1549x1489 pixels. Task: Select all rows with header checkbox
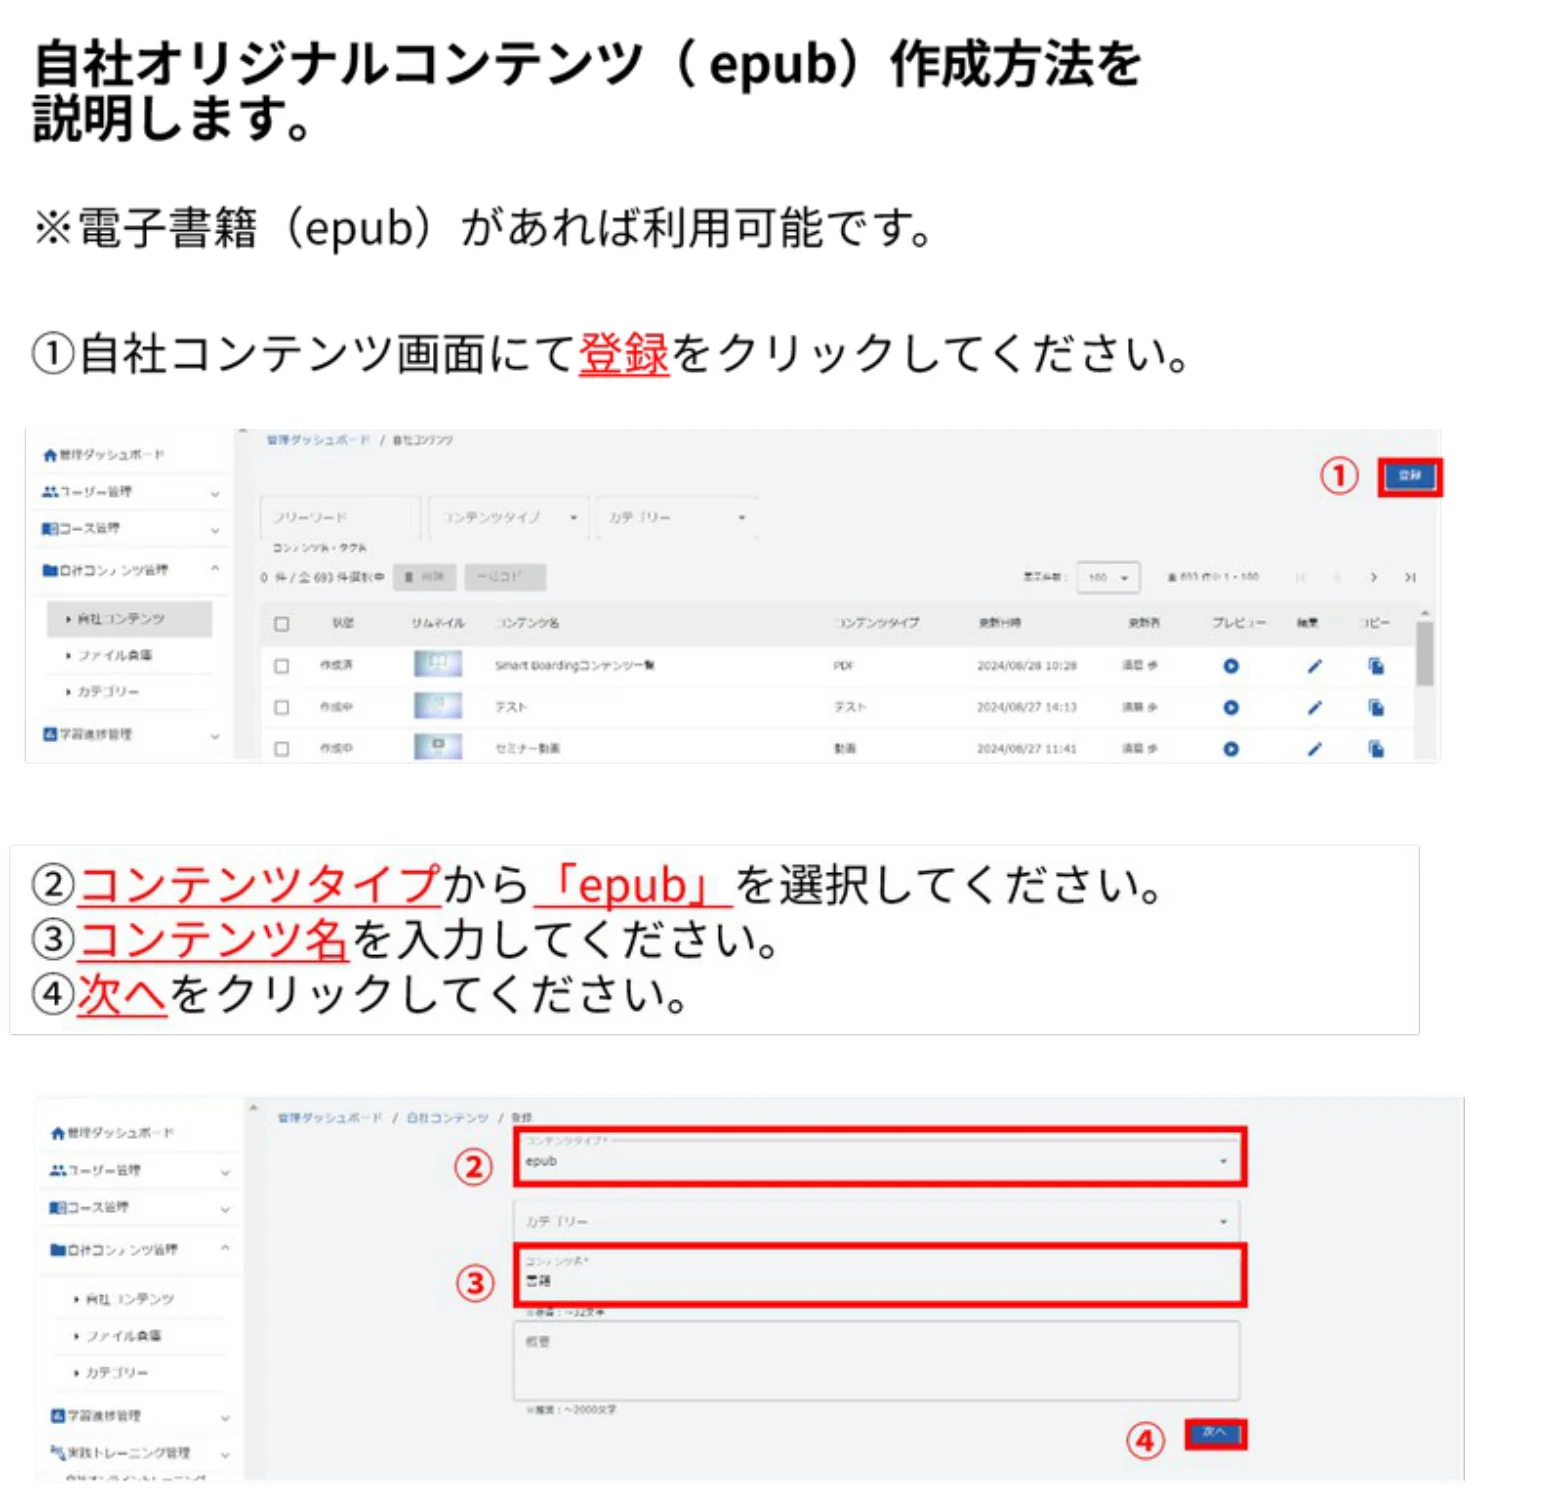click(282, 623)
